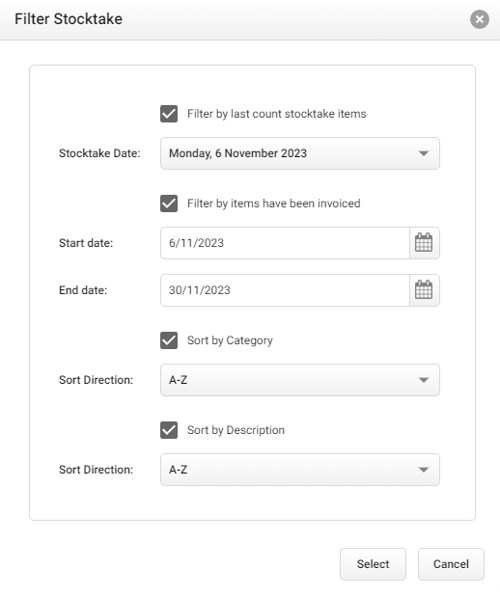Click the End date field showing 30/11/2023
Viewport: 500px width, 596px height.
285,290
